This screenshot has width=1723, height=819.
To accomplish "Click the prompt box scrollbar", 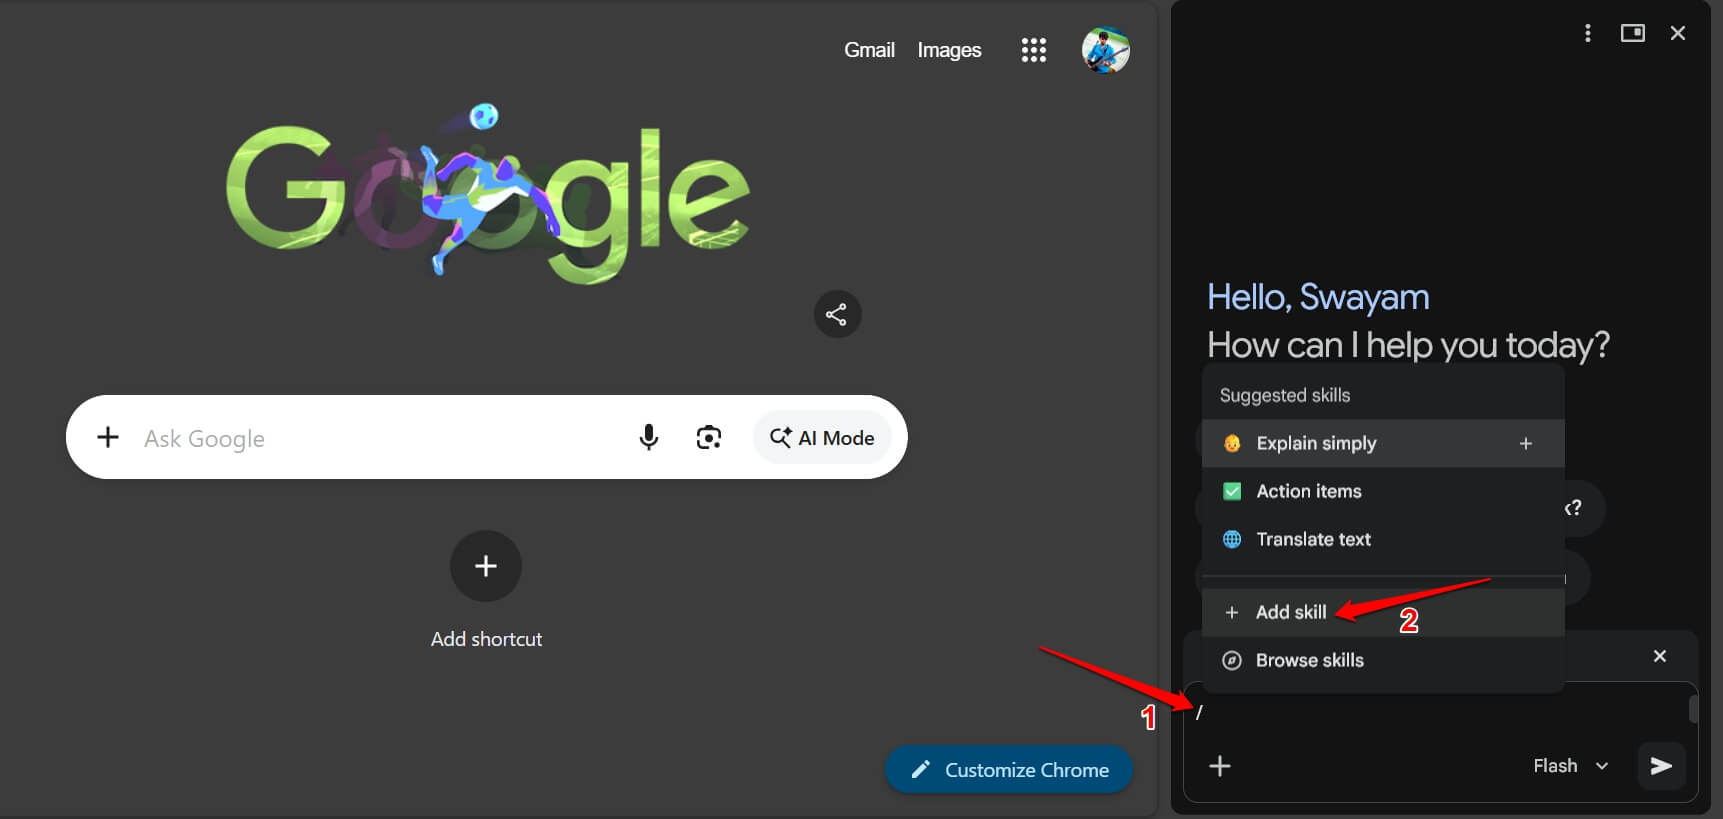I will 1693,710.
